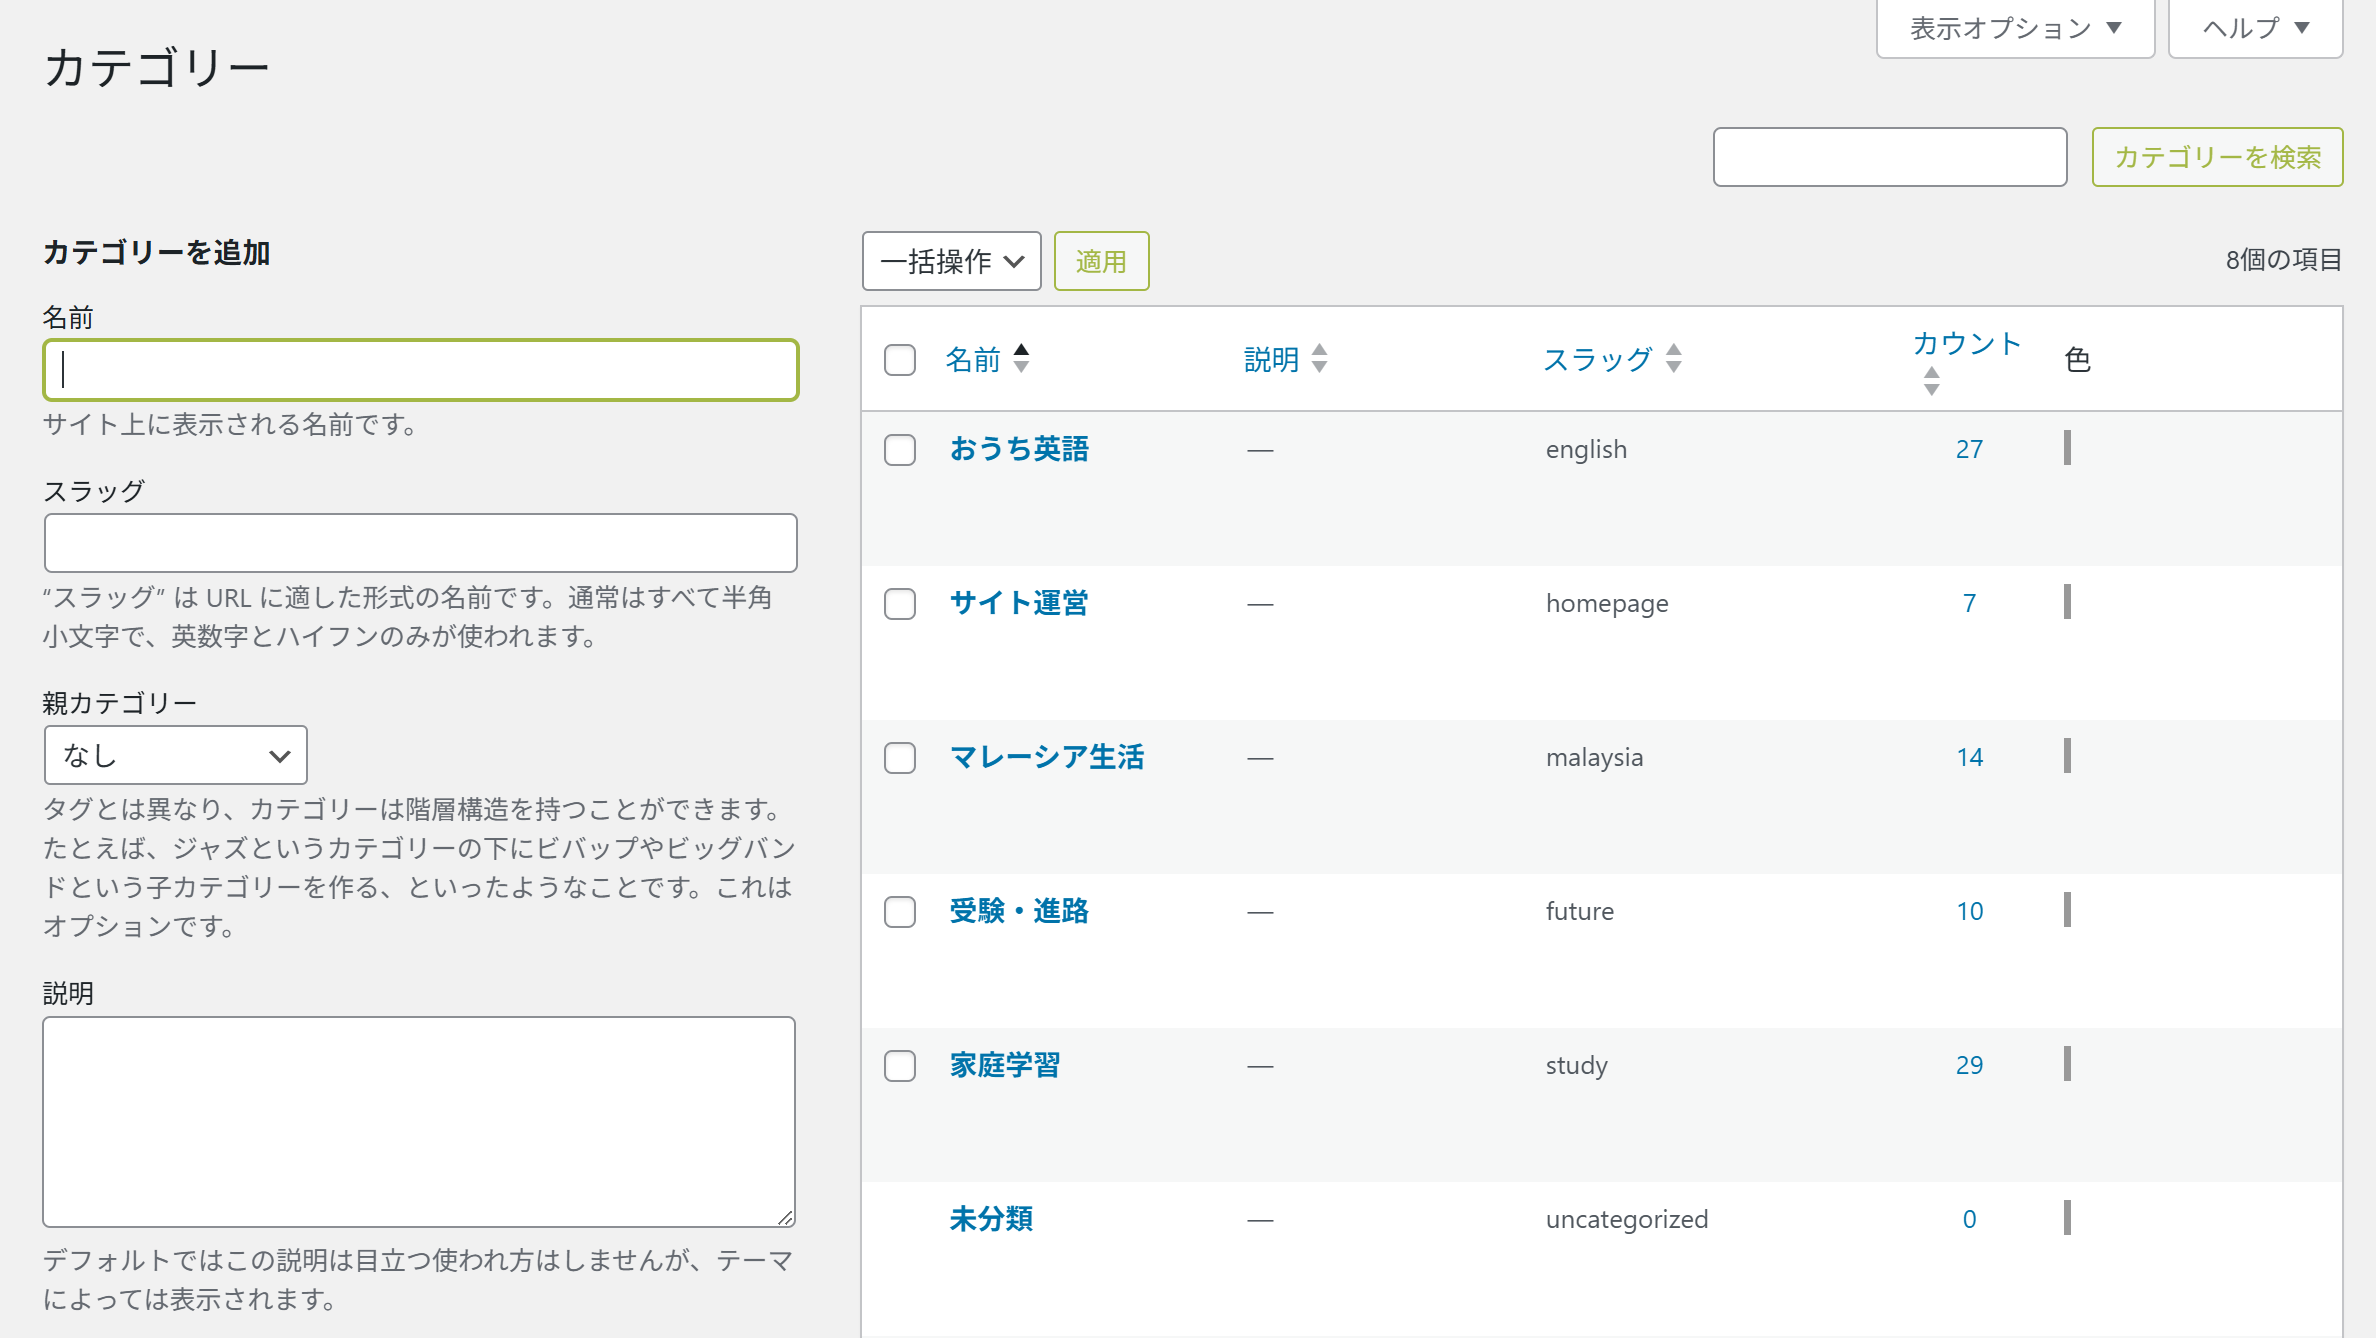Open post count 29 for 家庭学習
This screenshot has width=2376, height=1338.
click(x=1969, y=1065)
